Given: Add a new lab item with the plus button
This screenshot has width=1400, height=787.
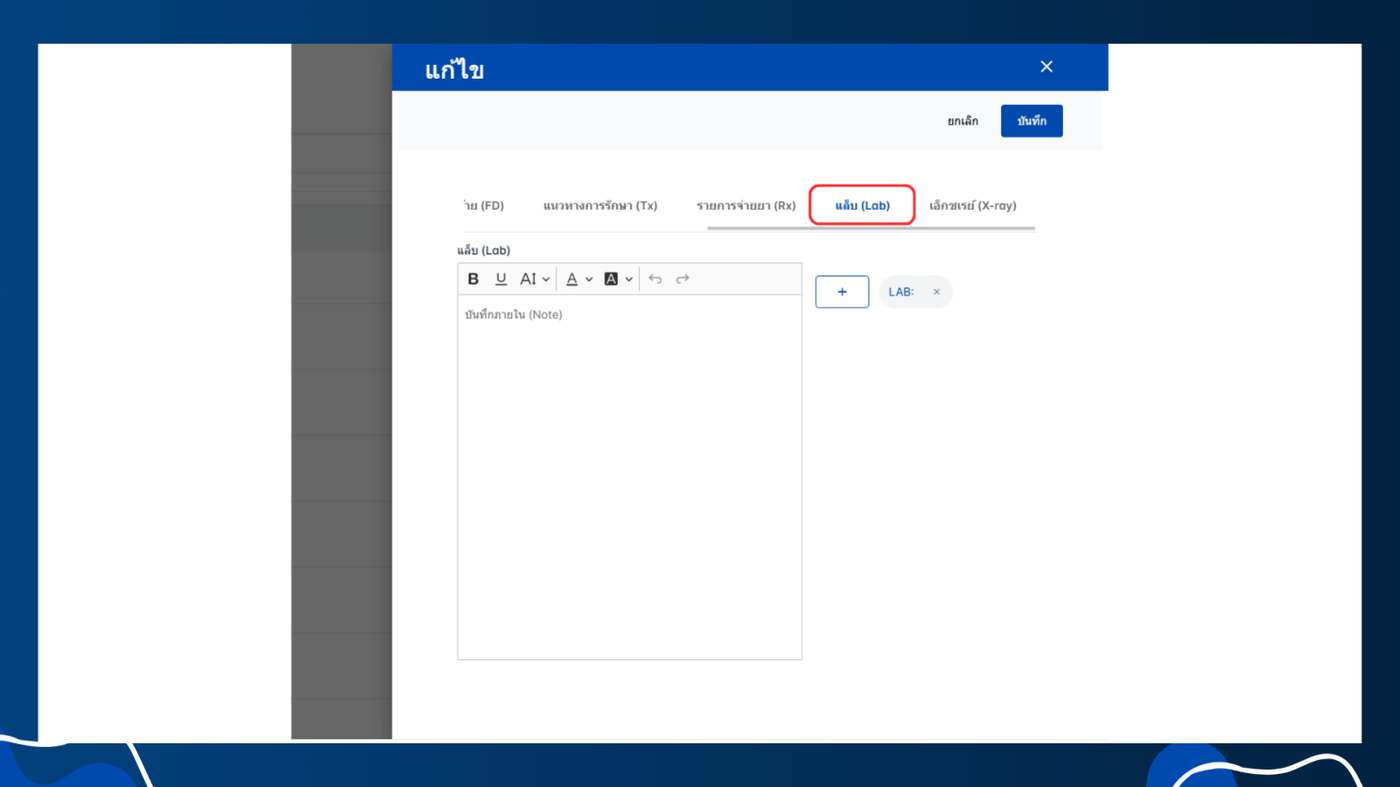Looking at the screenshot, I should (842, 292).
